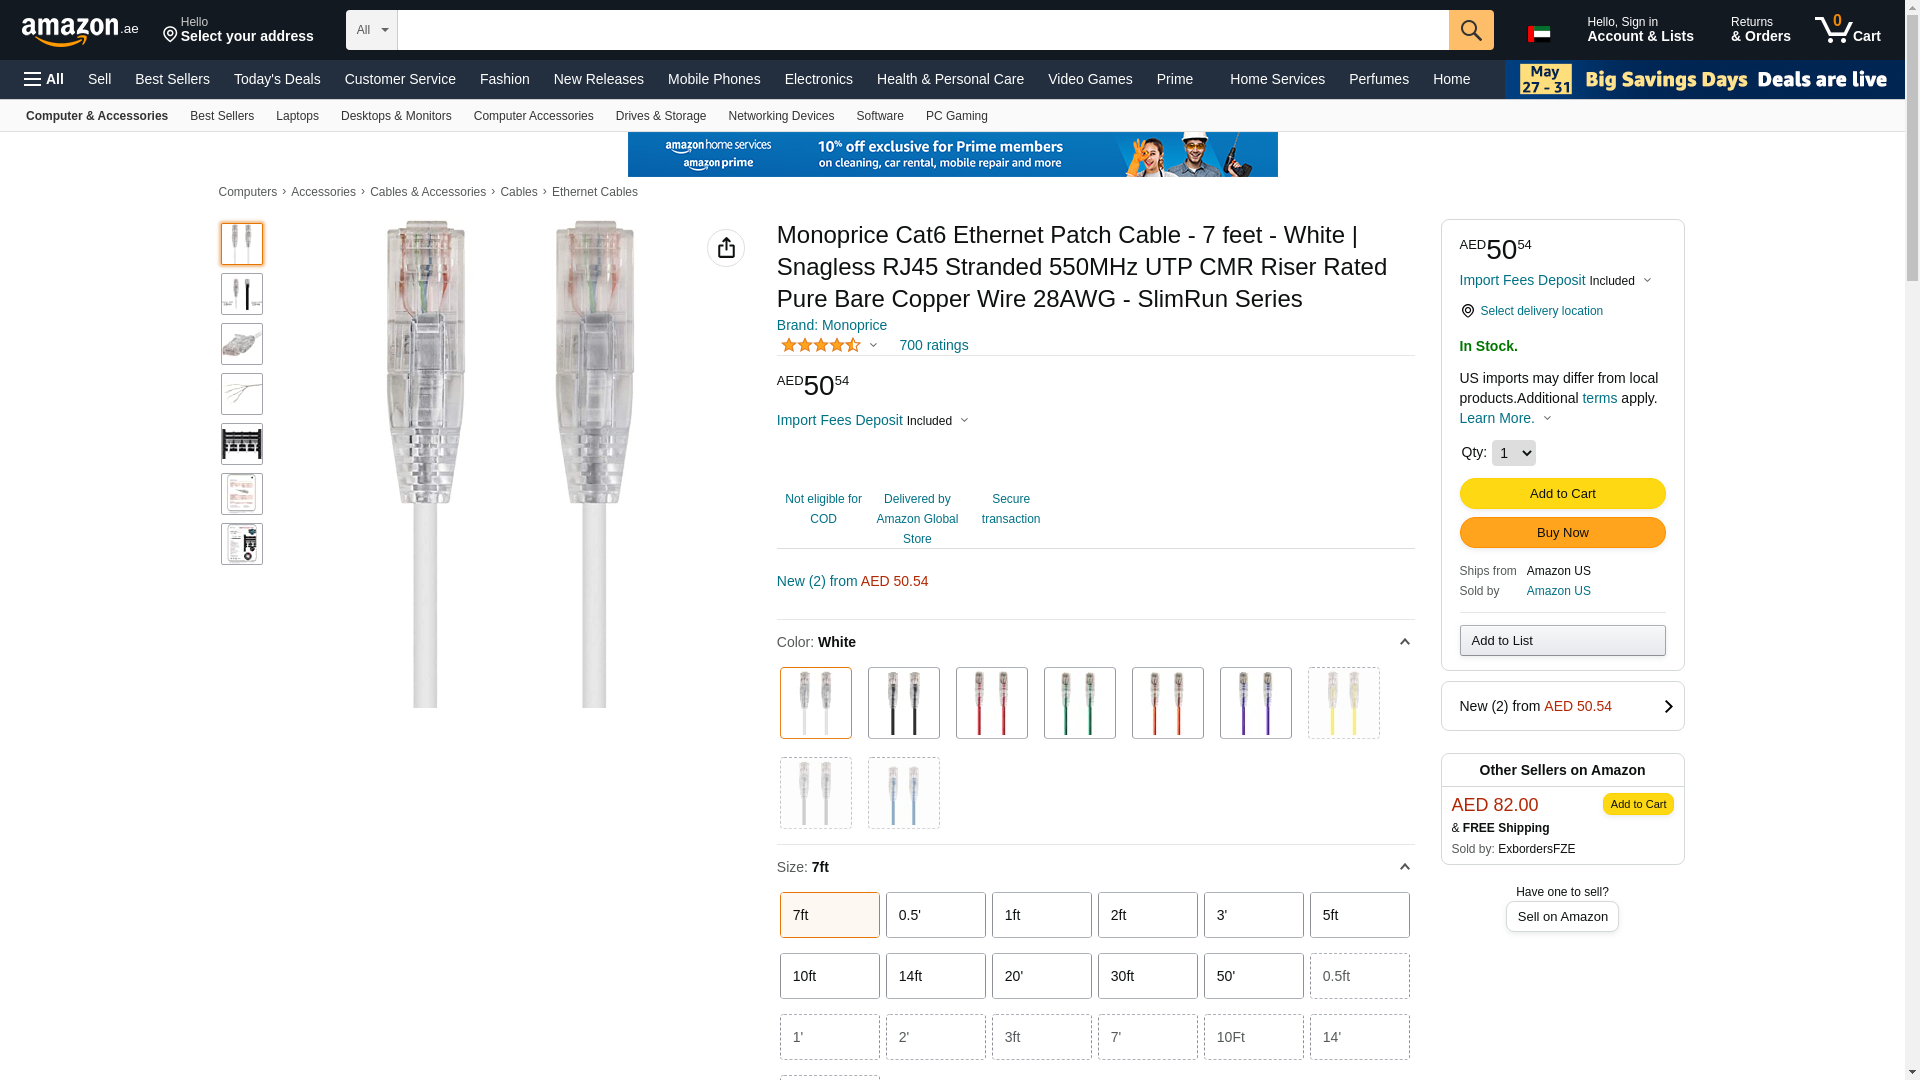Select the 10ft size option
Screen dimensions: 1920x1080
pos(829,976)
